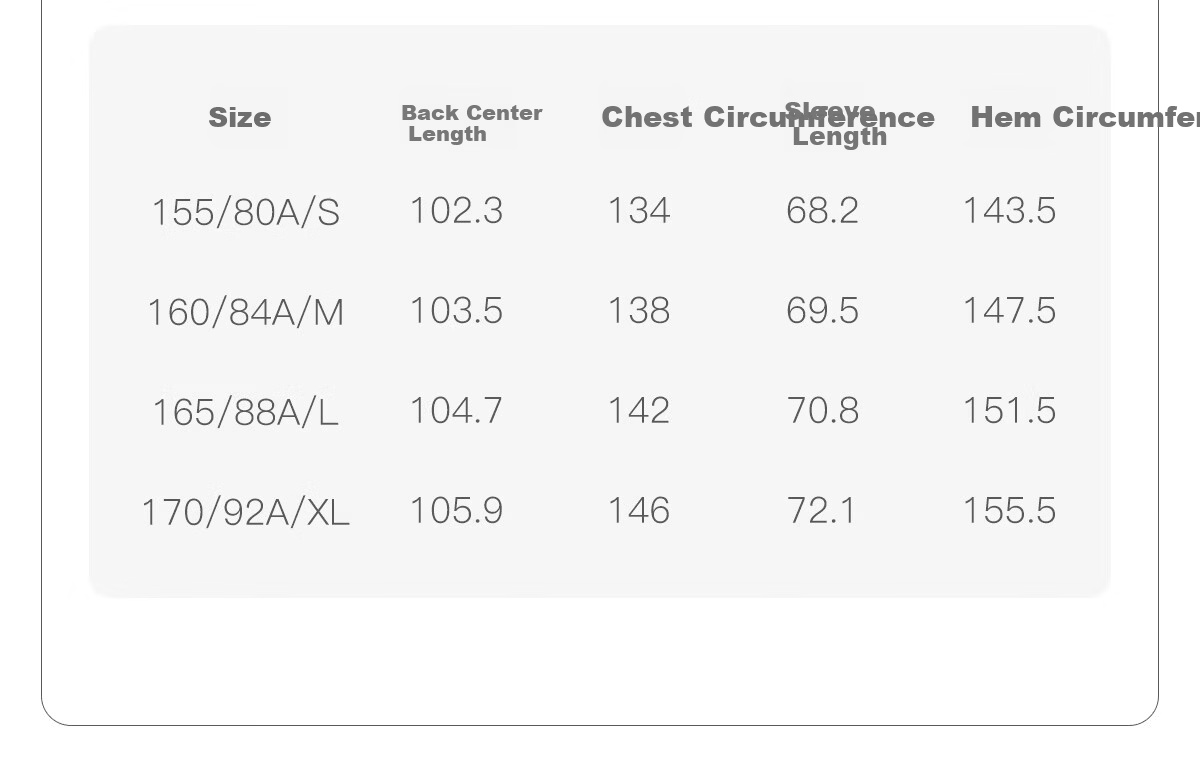This screenshot has height=768, width=1200.
Task: Select the 155/80A/S size row label
Action: click(x=246, y=212)
